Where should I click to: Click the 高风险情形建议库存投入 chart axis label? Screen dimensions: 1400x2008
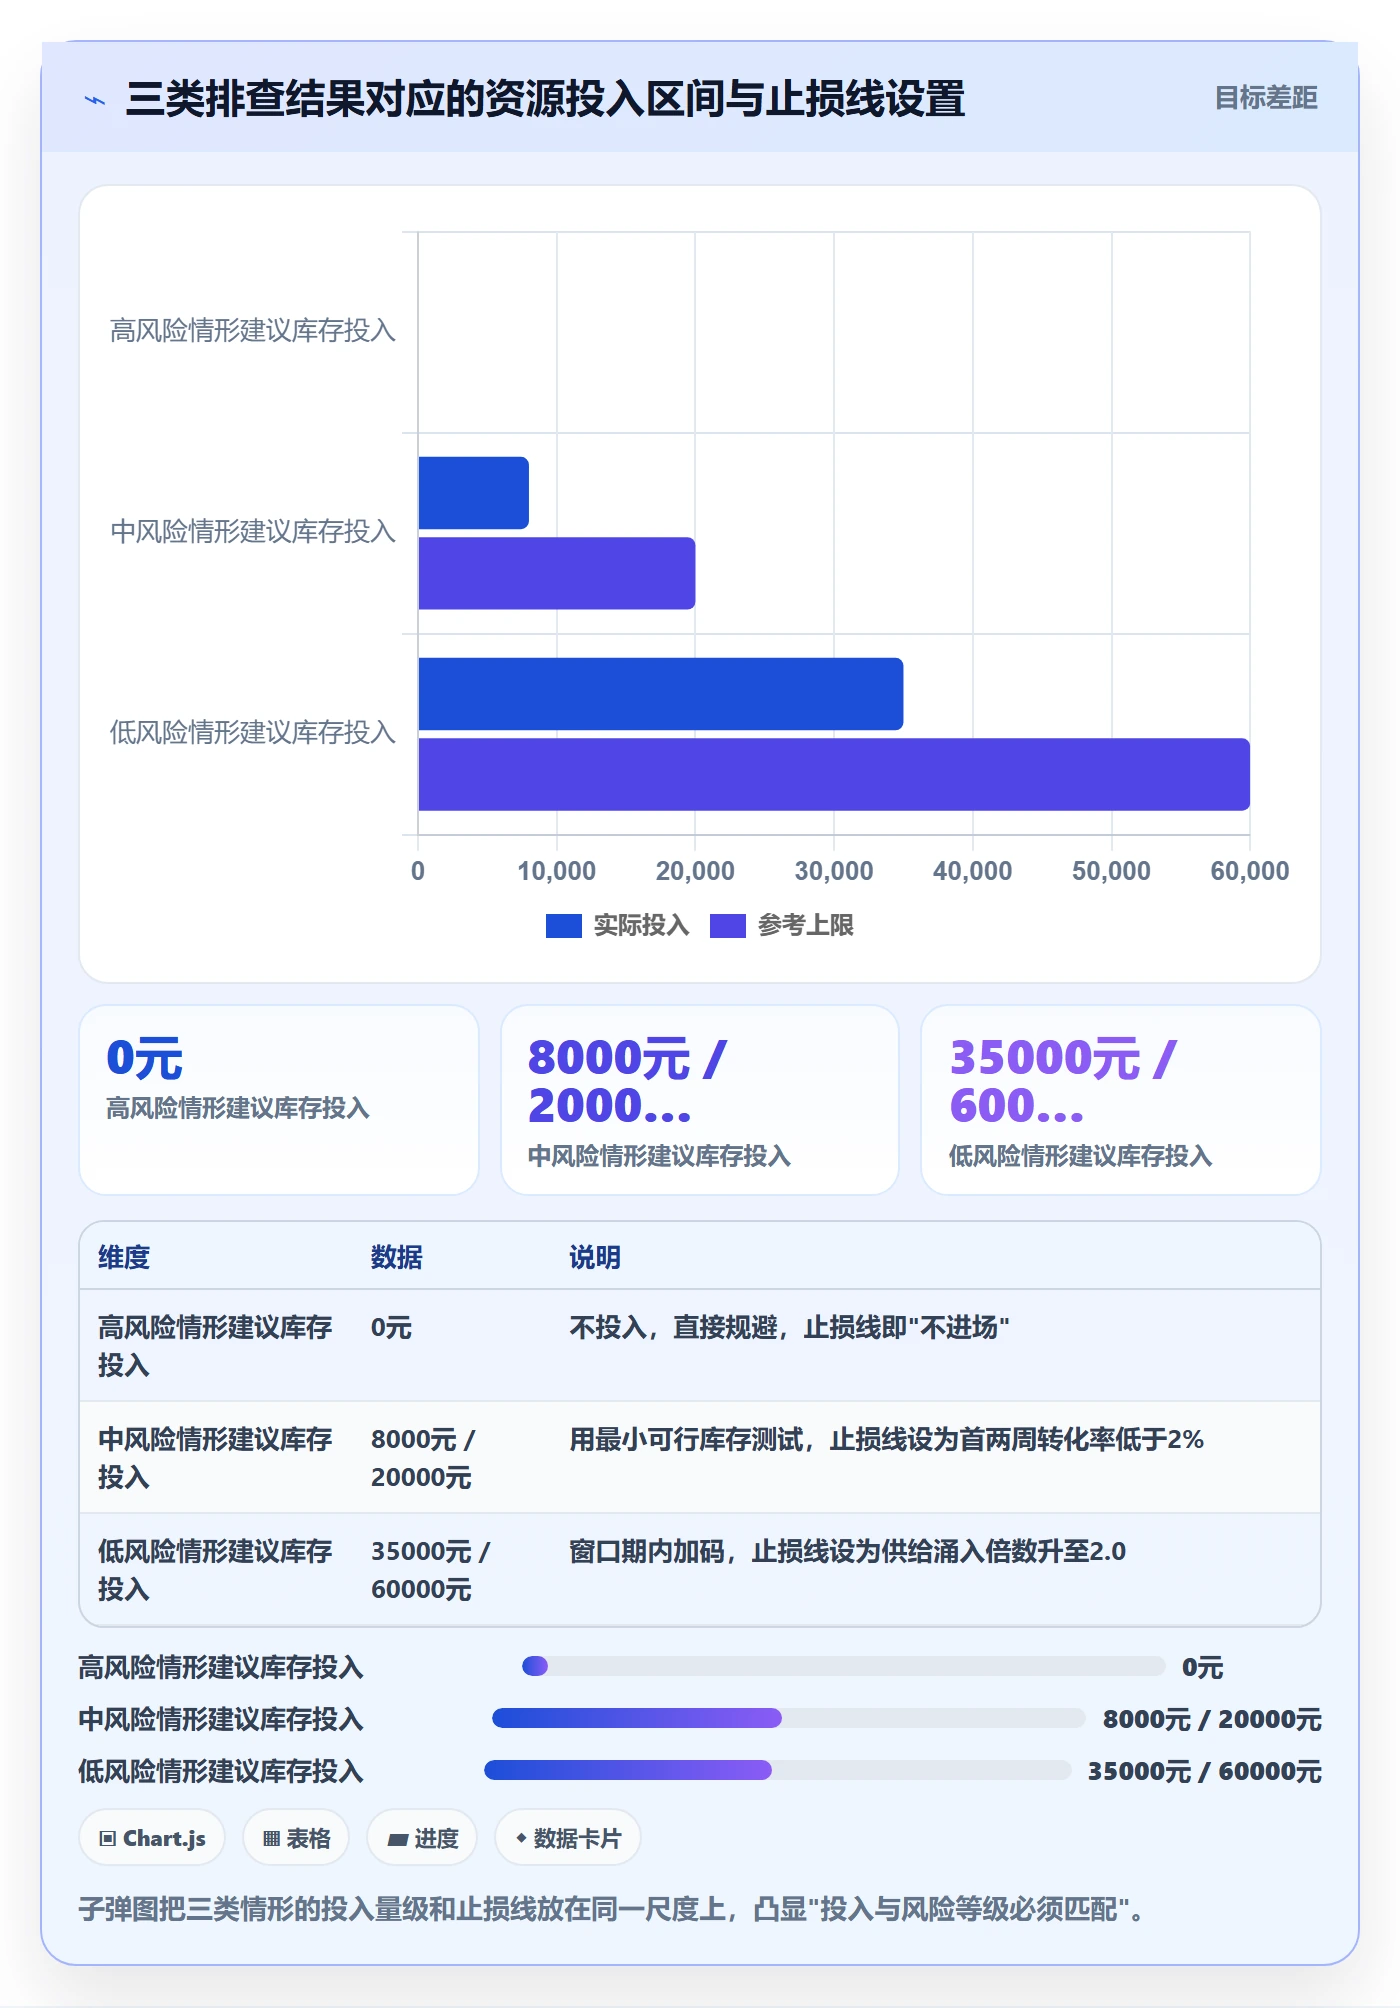(253, 331)
